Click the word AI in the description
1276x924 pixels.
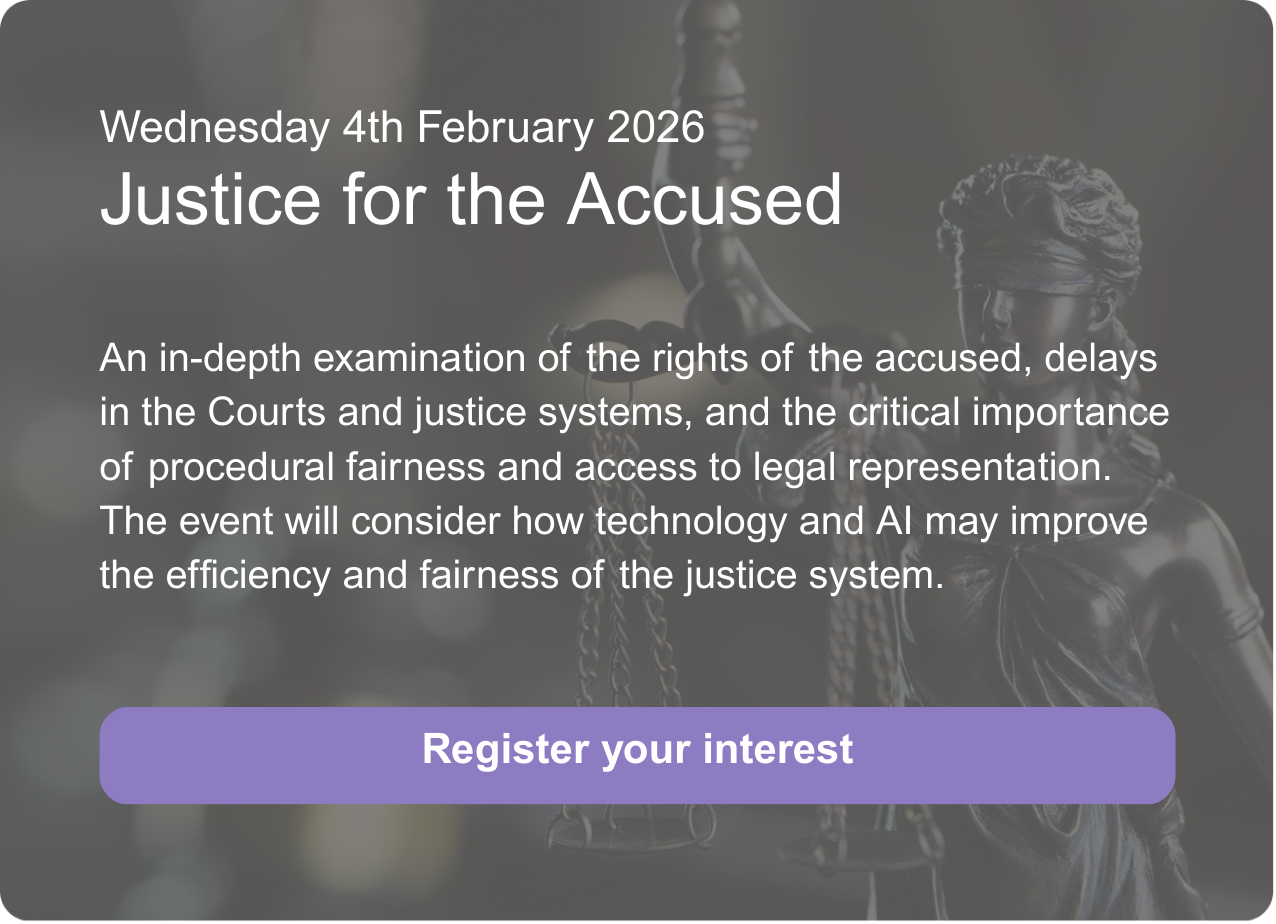pos(893,522)
